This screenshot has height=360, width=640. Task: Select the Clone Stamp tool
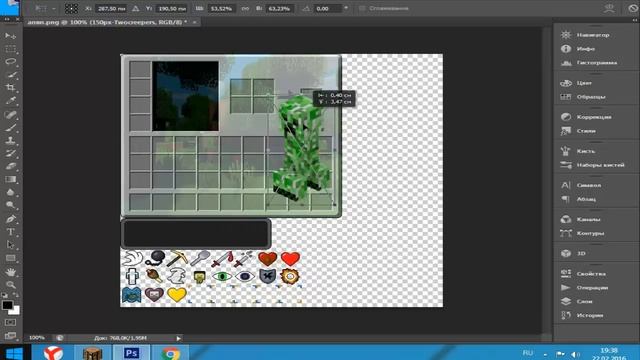pos(10,140)
